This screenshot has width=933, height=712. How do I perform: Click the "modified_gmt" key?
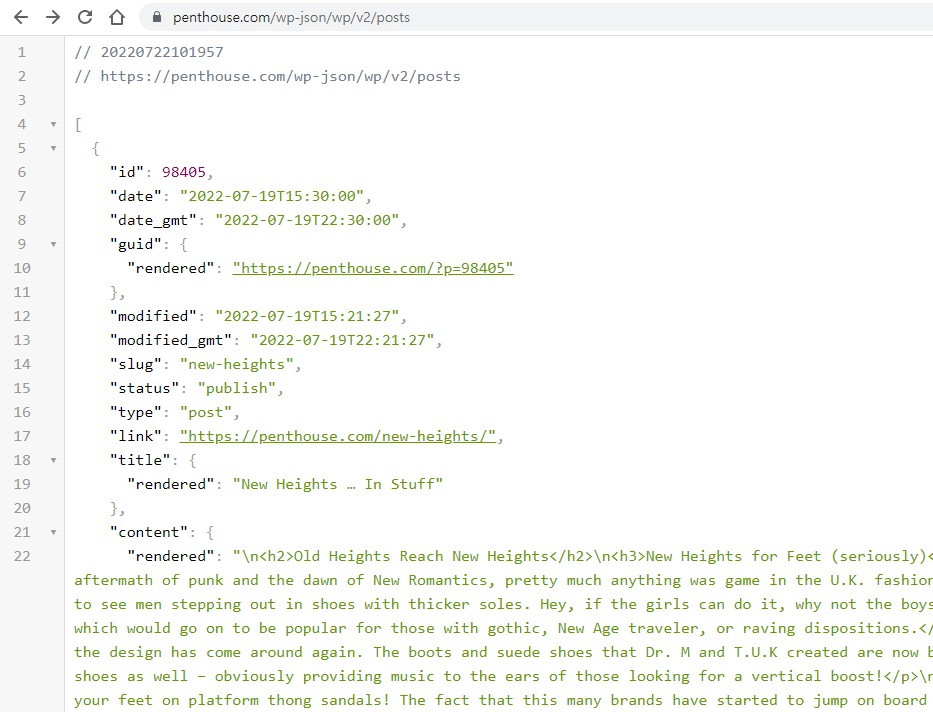pyautogui.click(x=170, y=340)
